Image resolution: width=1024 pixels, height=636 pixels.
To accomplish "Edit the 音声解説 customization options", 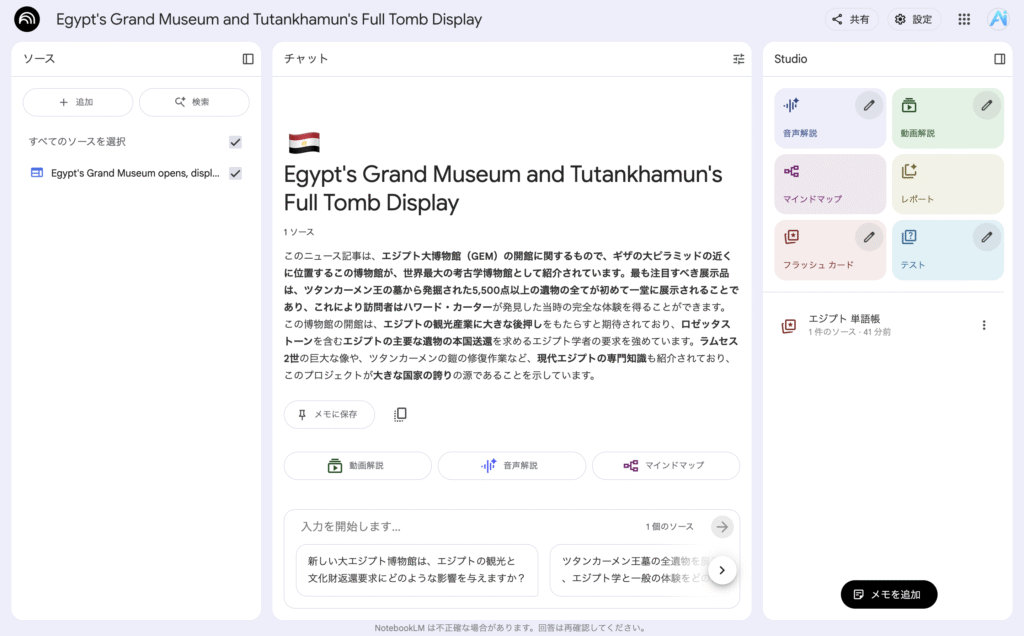I will (x=869, y=105).
